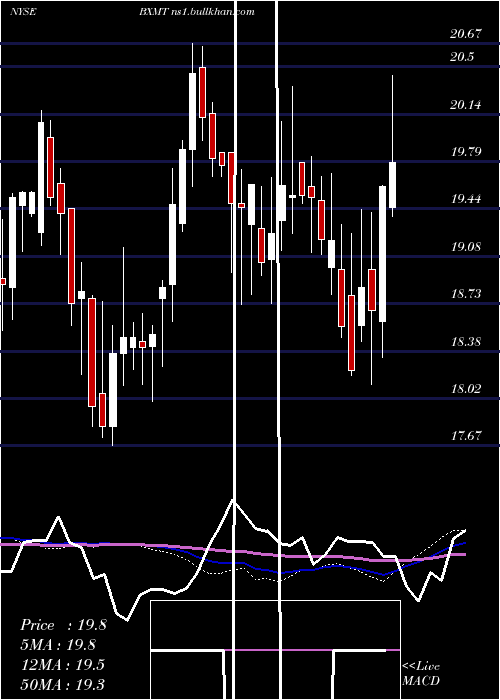Screen dimensions: 500x700
Task: Click the 50MA : 19.3 readout
Action: coord(62,684)
